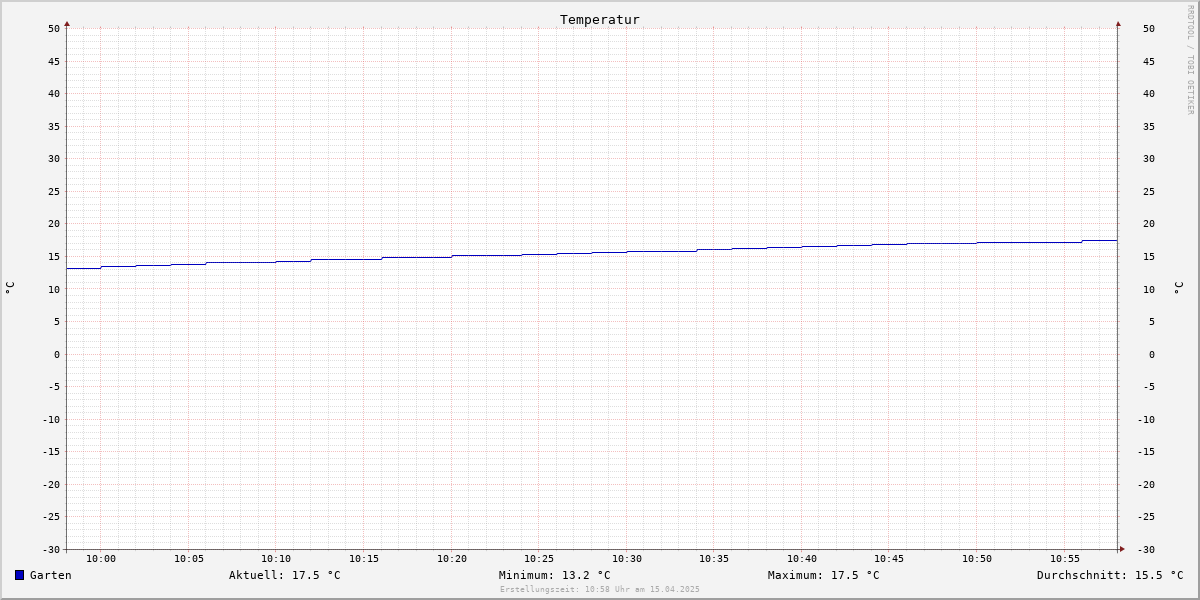
Task: Click the 10:10 time axis label
Action: pos(276,559)
